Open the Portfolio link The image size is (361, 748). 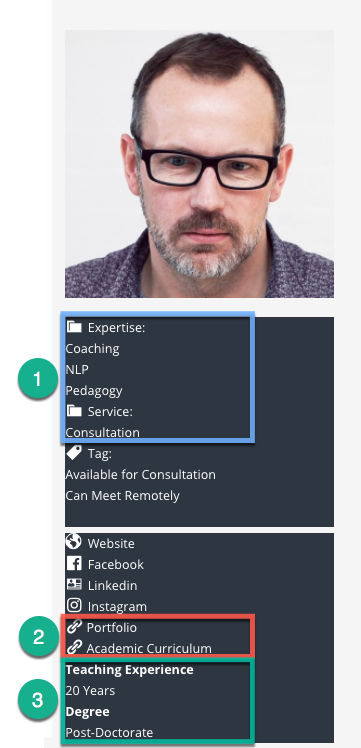click(112, 627)
